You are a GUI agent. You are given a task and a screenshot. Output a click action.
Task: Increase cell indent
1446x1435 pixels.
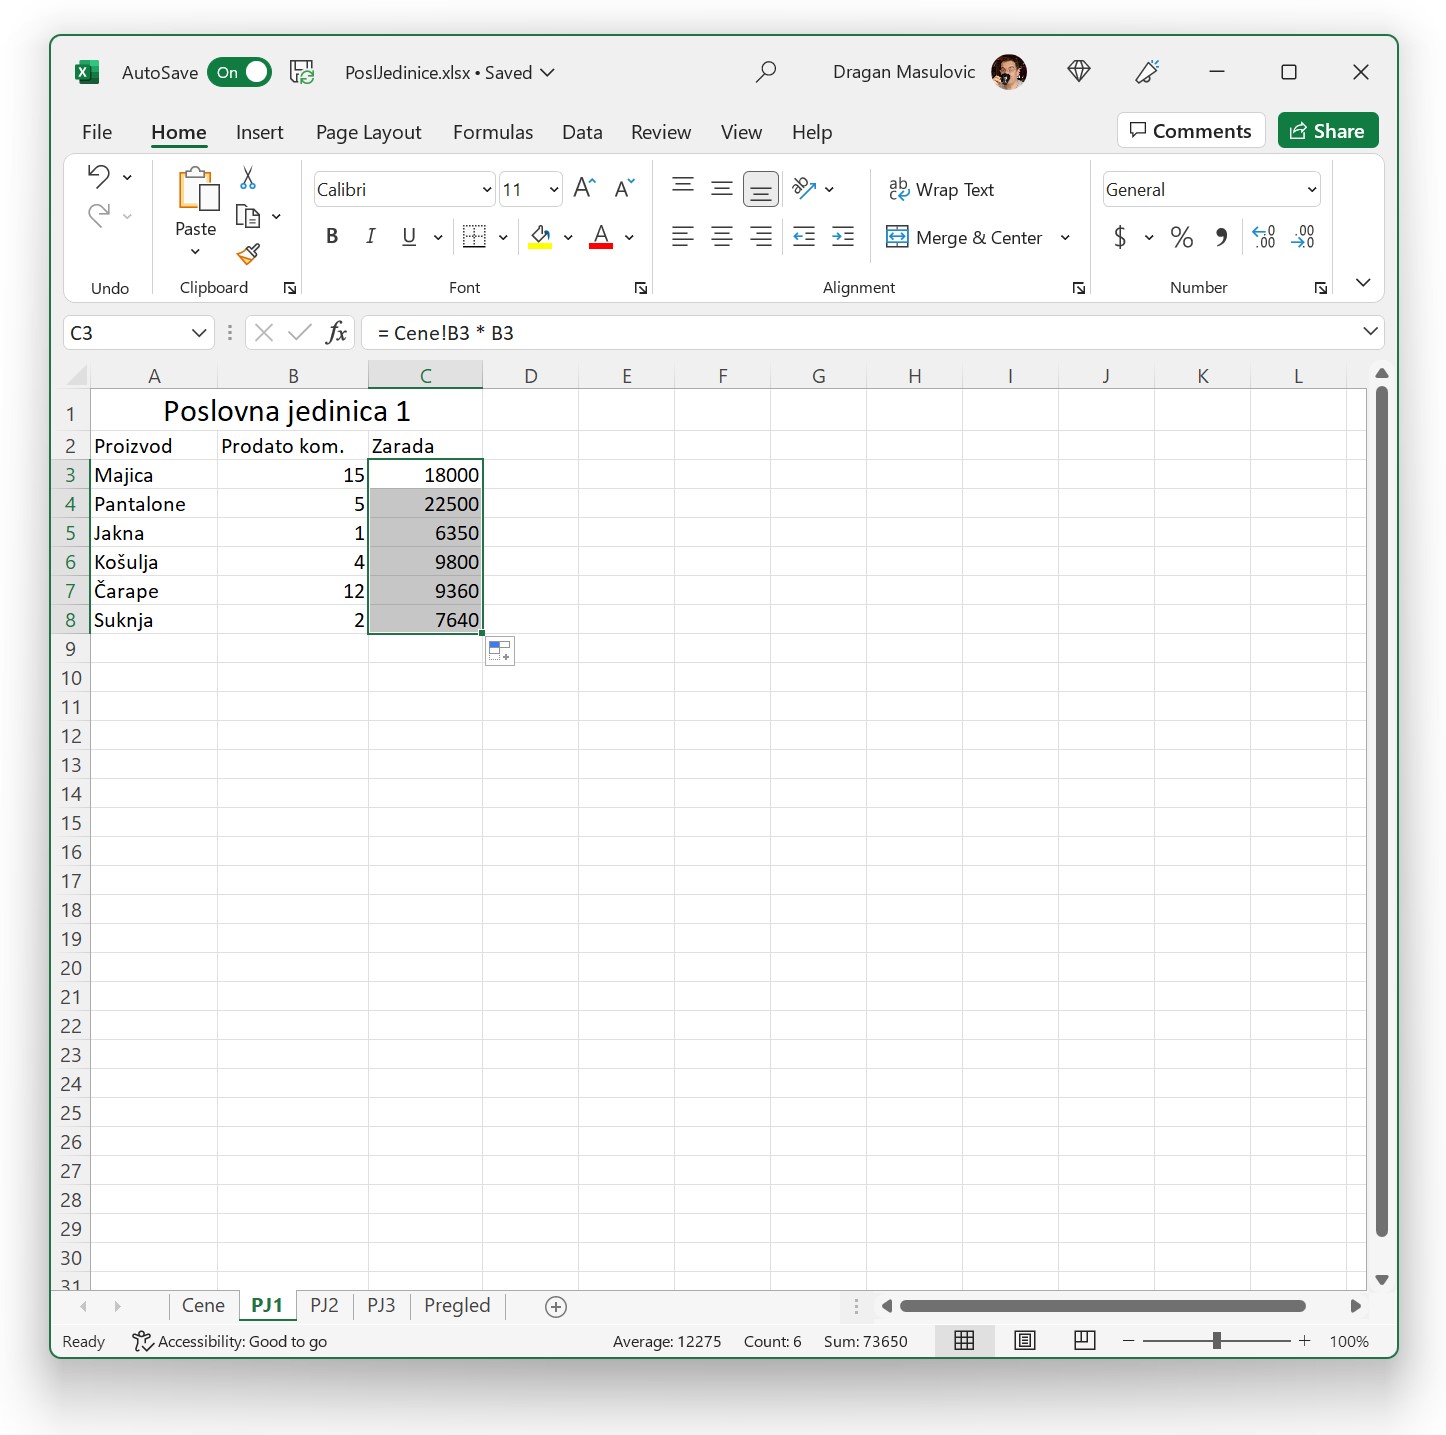click(843, 237)
